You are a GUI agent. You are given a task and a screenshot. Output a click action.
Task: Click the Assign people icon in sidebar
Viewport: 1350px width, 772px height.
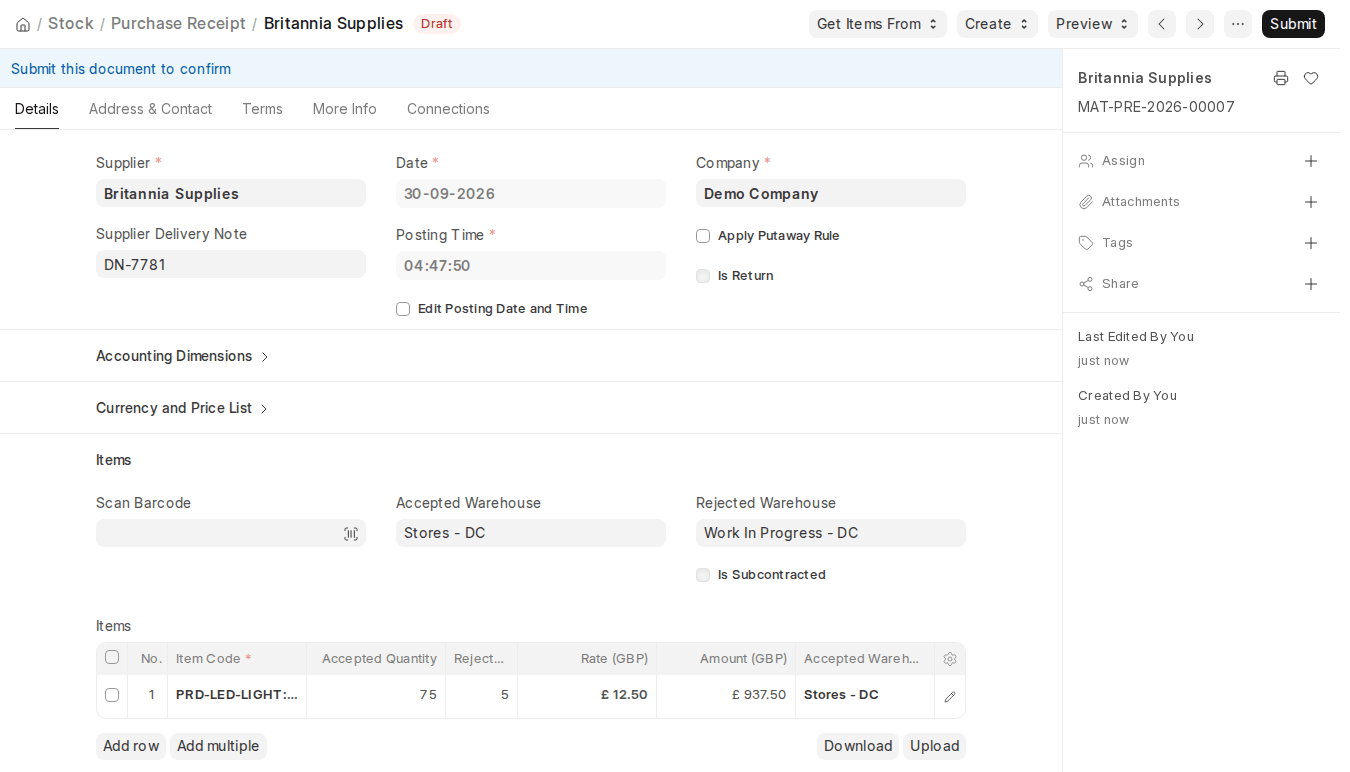click(1086, 161)
